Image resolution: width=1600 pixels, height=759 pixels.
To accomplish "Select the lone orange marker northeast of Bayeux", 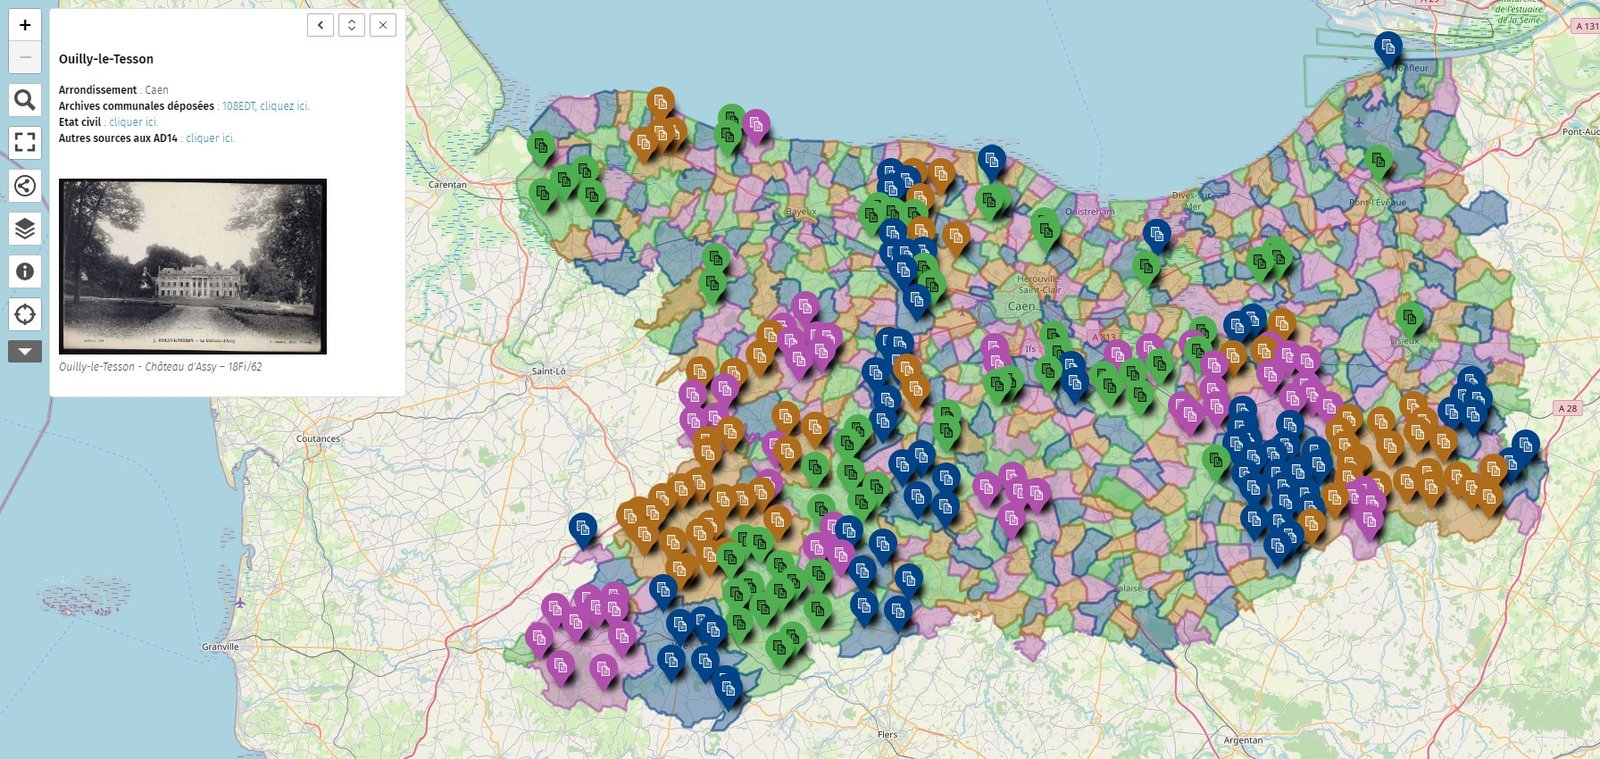I will [x=956, y=239].
